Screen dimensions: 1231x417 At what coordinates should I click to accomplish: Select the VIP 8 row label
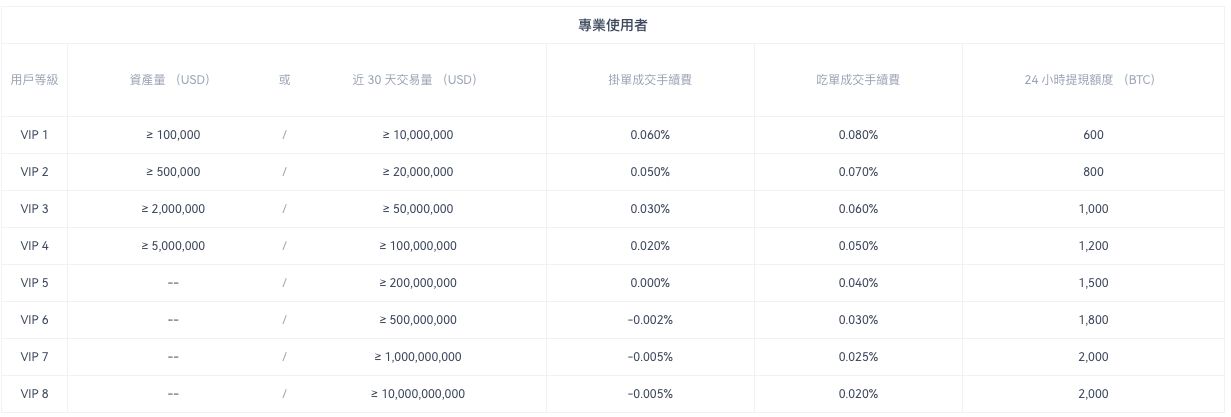[34, 394]
